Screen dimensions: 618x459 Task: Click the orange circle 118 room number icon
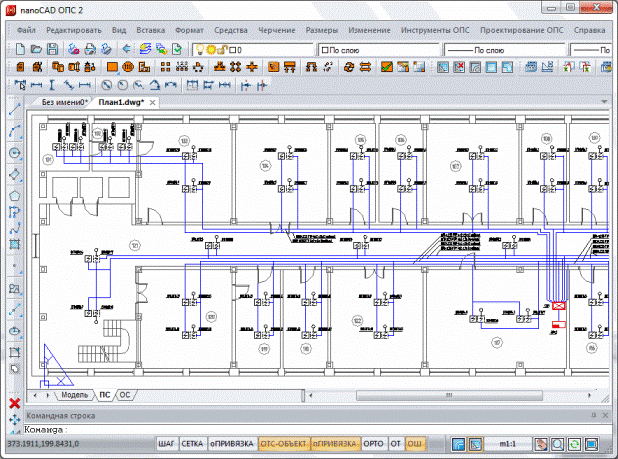coord(128,67)
